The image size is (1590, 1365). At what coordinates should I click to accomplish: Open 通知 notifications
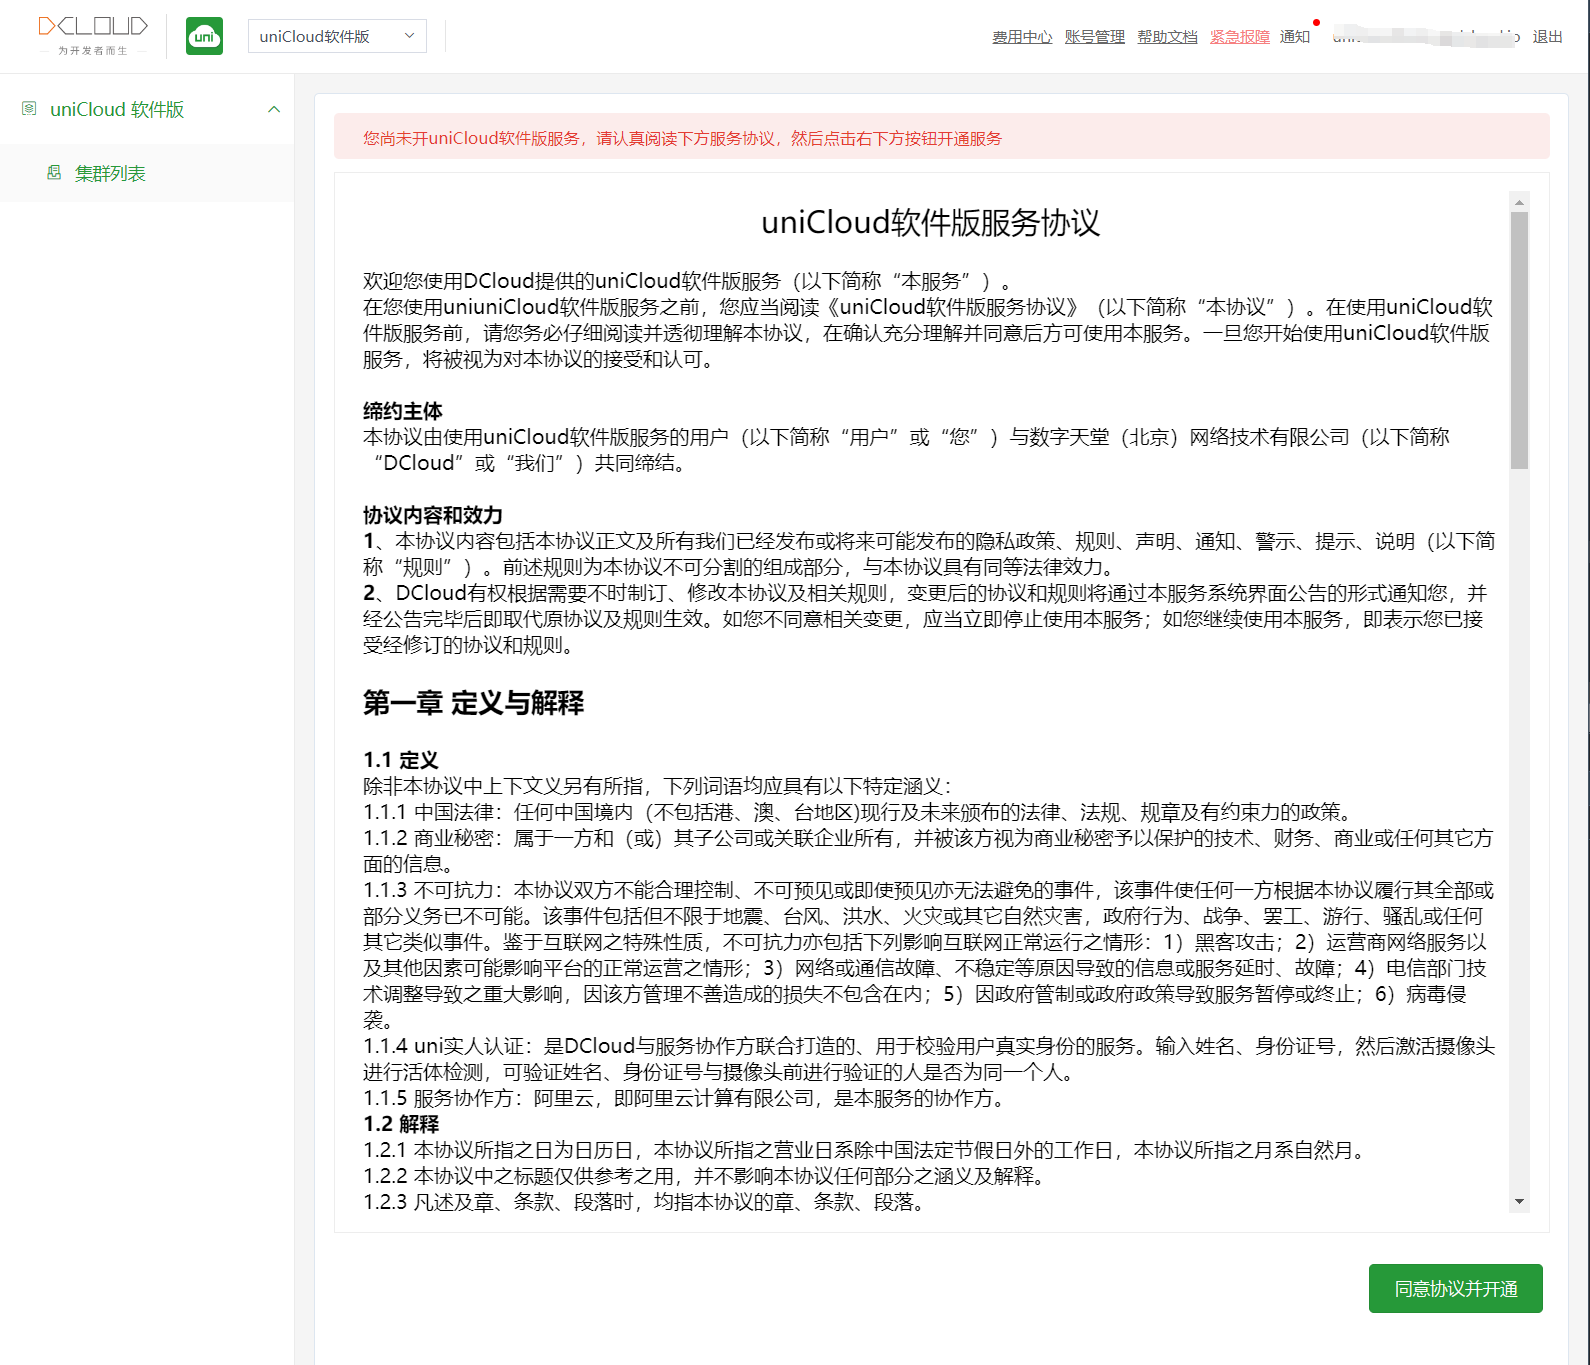pyautogui.click(x=1295, y=37)
